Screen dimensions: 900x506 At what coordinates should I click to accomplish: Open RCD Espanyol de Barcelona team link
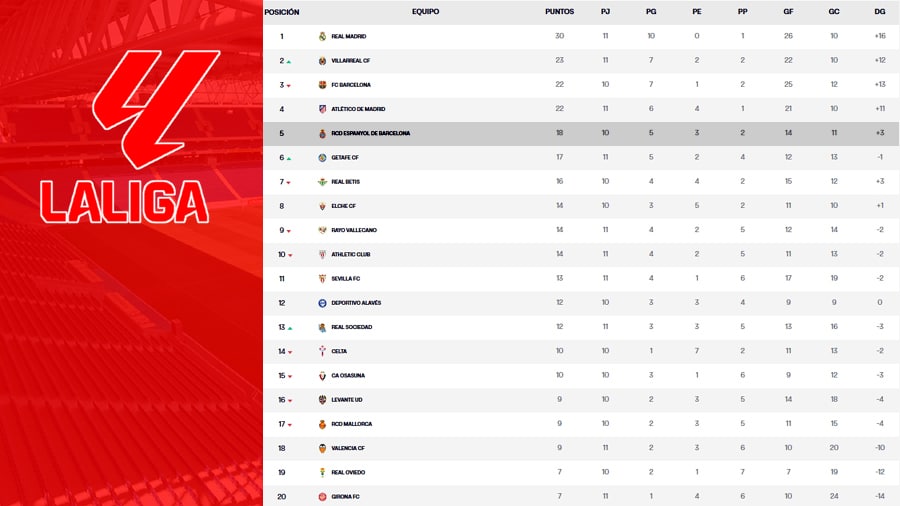[370, 133]
